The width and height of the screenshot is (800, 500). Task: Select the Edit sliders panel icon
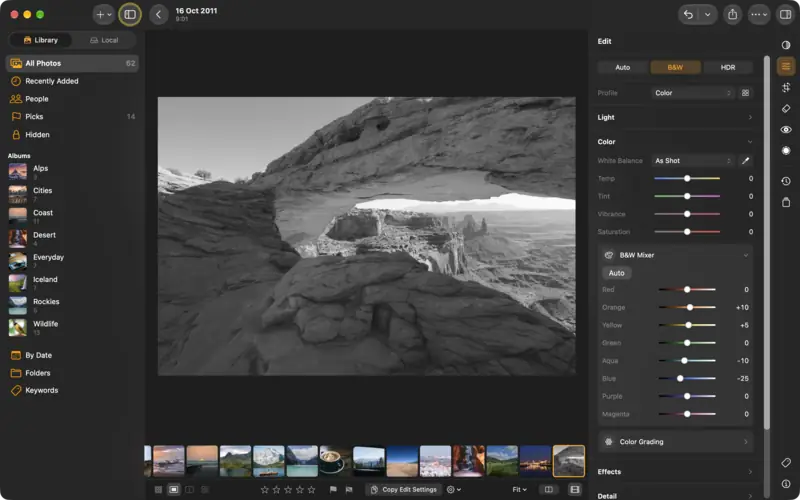[x=786, y=66]
